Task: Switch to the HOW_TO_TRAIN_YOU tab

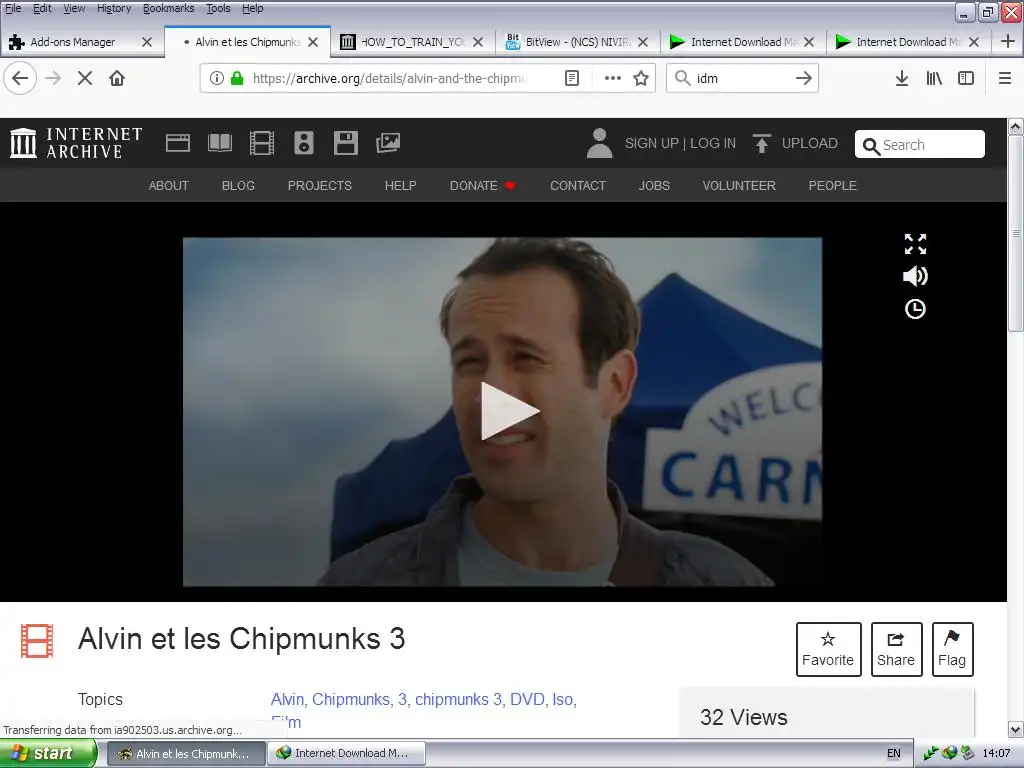Action: [x=411, y=42]
